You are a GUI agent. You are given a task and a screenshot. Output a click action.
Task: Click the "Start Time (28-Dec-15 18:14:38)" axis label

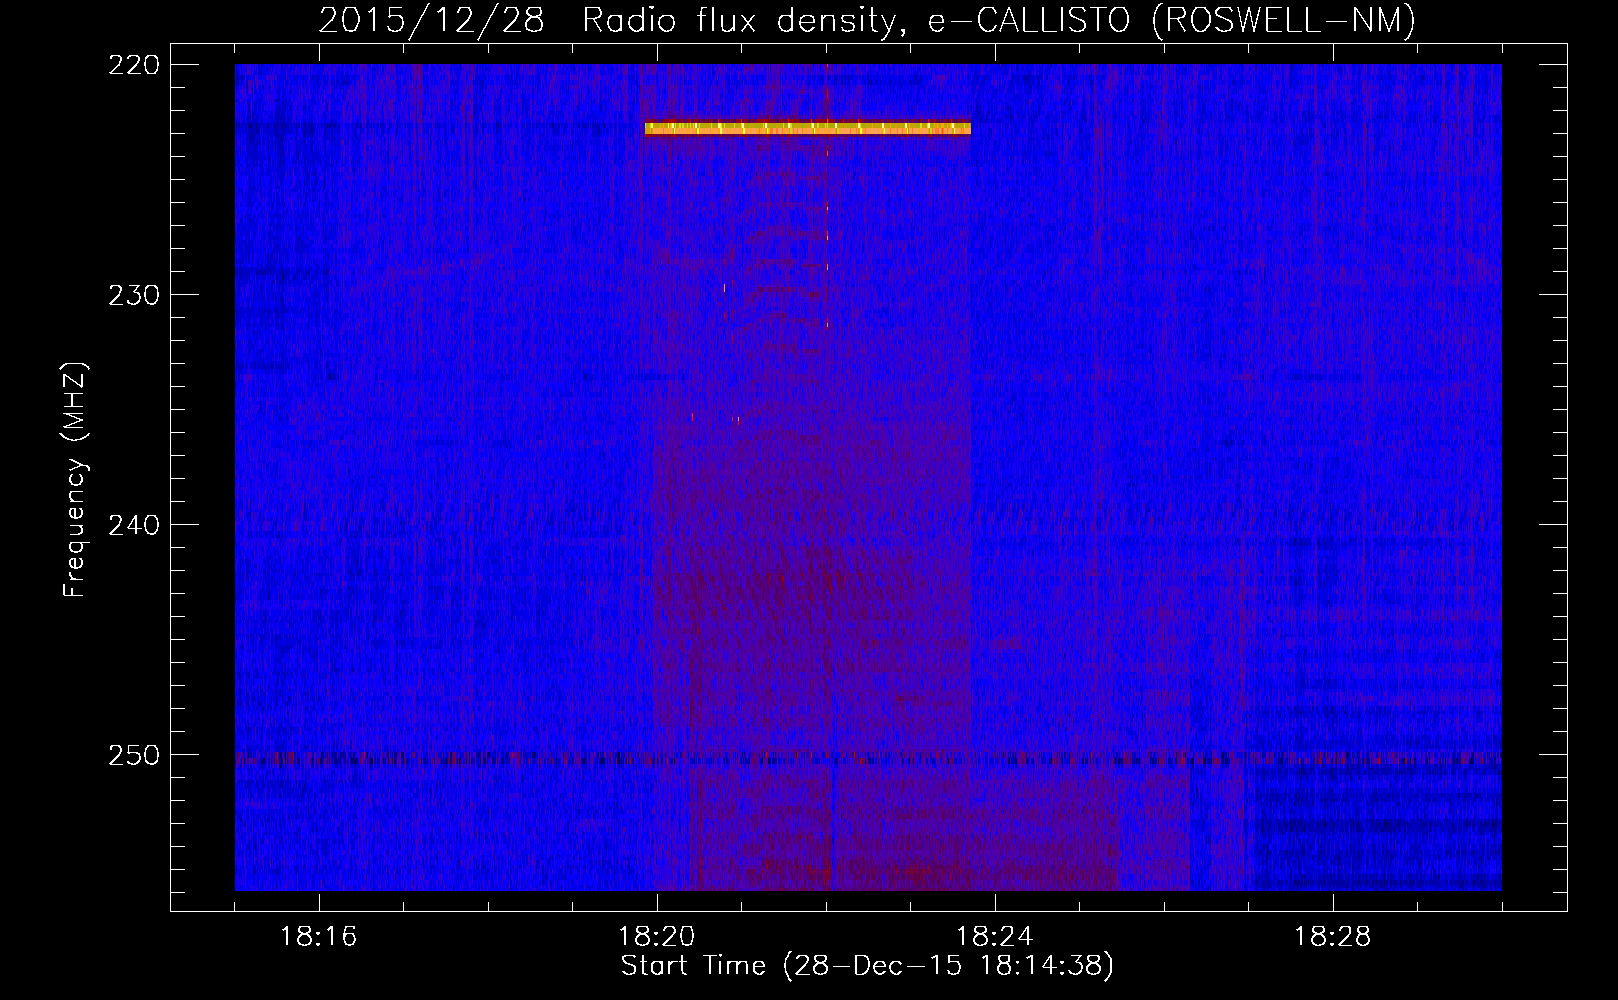pos(867,966)
